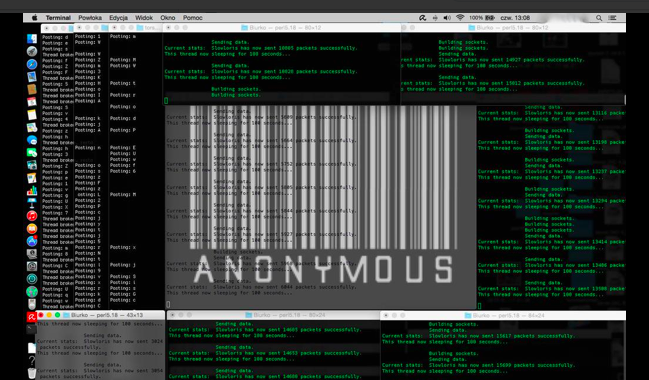649x380 pixels.
Task: Launch Safari compass icon in dock
Action: coord(32,64)
